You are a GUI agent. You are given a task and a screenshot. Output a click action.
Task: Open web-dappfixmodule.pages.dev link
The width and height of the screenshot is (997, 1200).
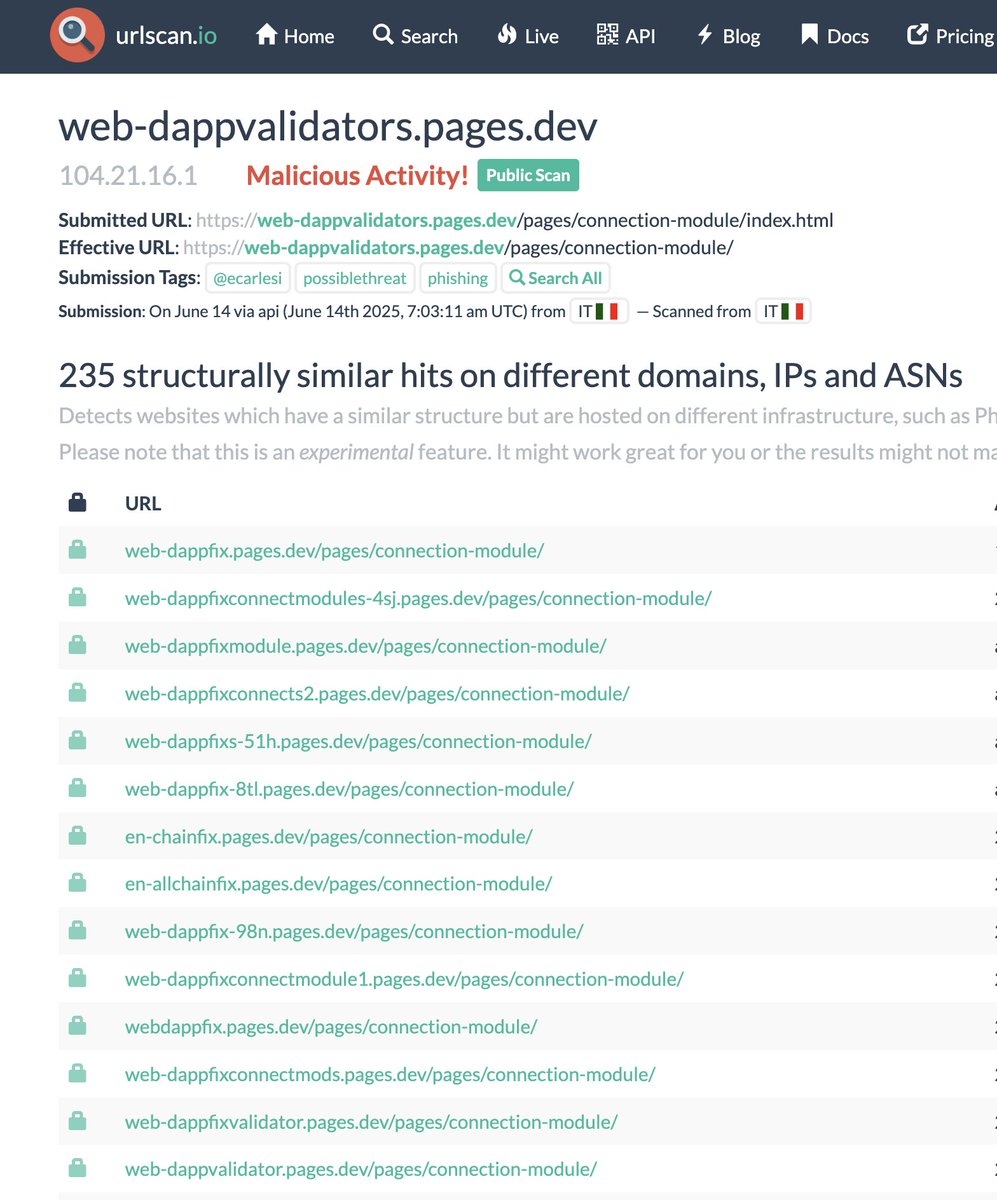(365, 646)
